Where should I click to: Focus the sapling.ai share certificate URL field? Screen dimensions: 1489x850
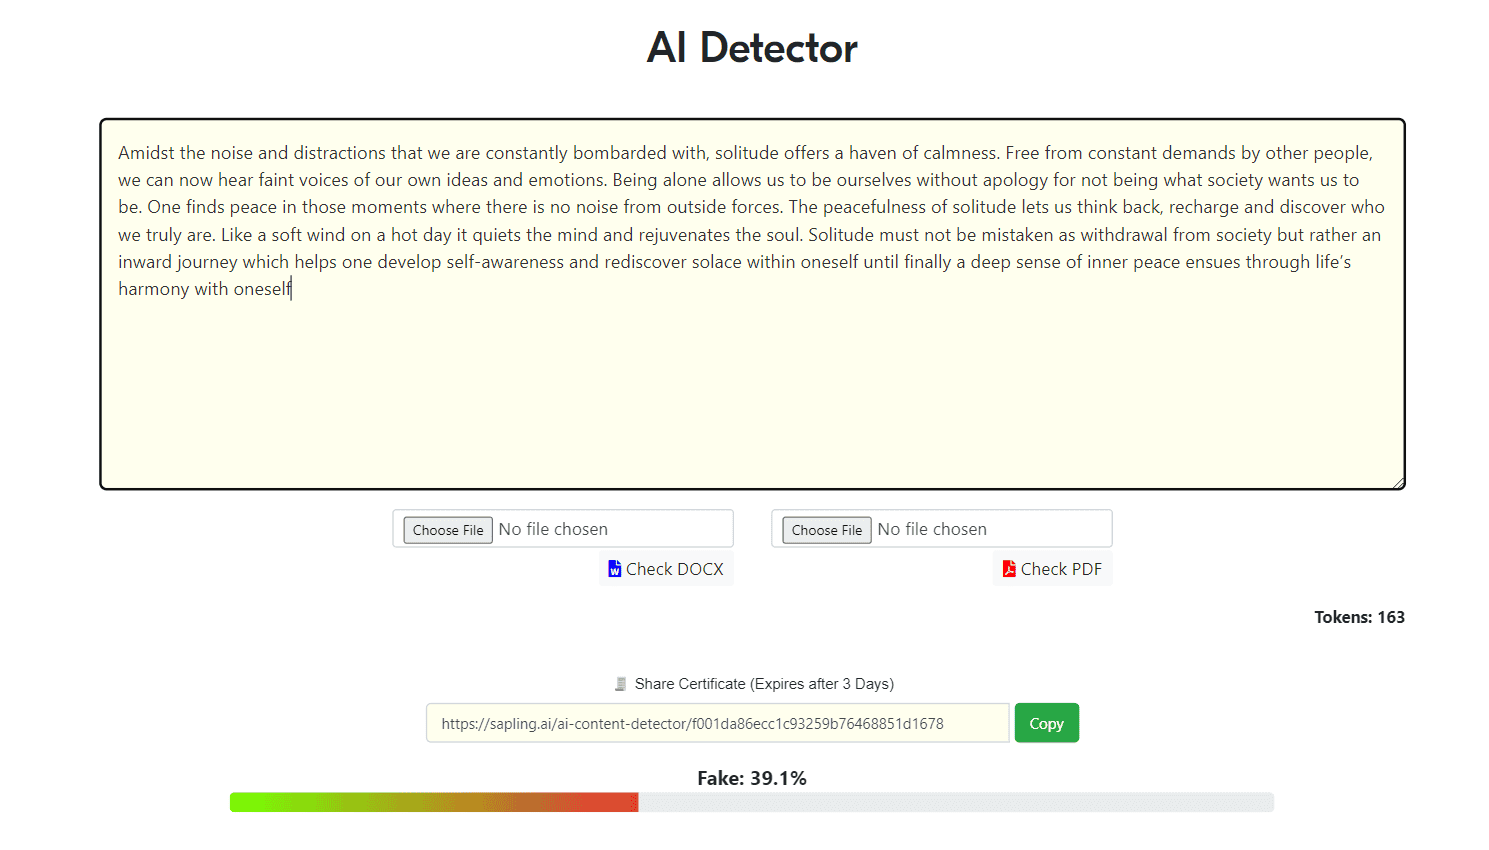[x=717, y=723]
